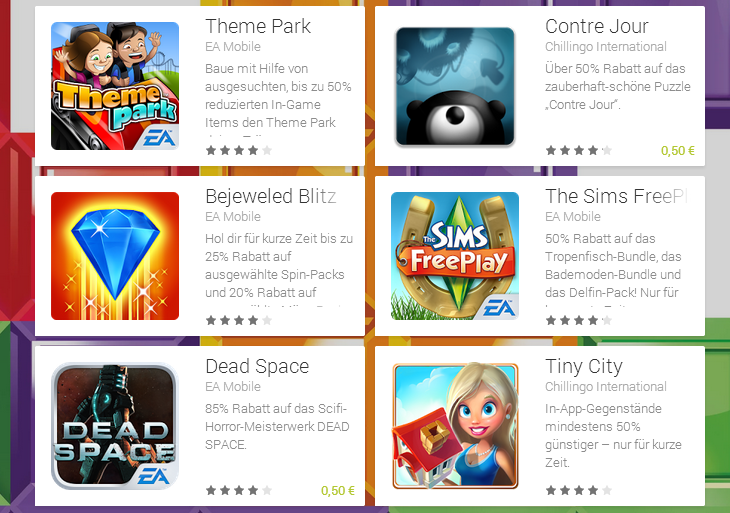
Task: Click the Dead Space title
Action: 257,366
